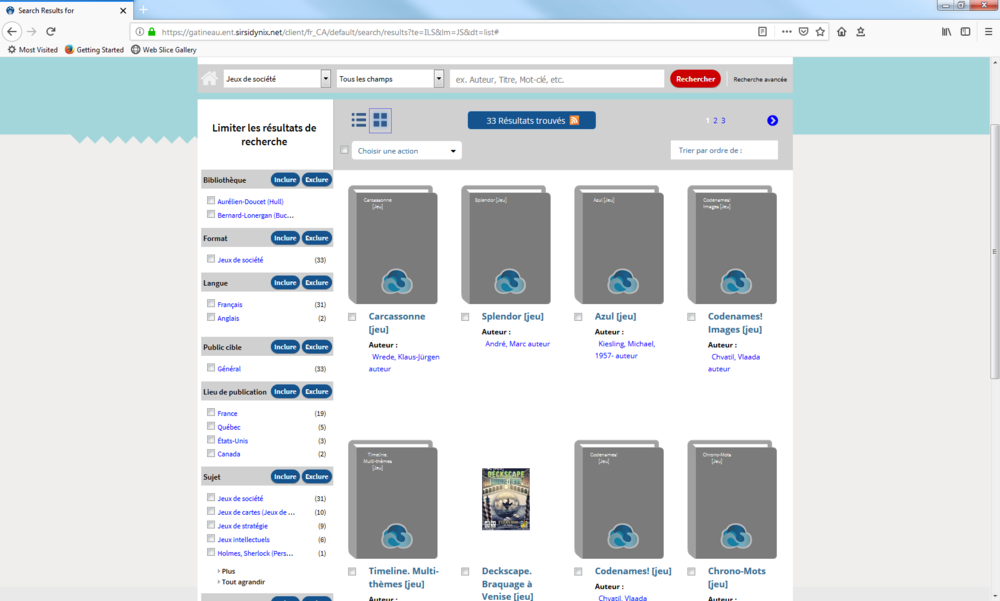Open Getting Started bookmark
Viewport: 1000px width, 601px height.
[94, 49]
